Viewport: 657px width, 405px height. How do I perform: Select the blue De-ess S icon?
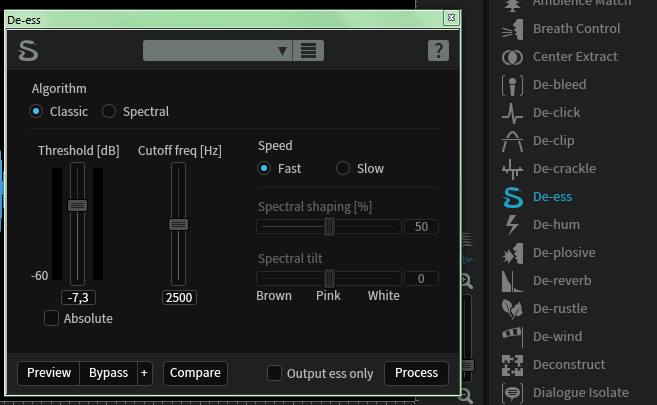[513, 197]
